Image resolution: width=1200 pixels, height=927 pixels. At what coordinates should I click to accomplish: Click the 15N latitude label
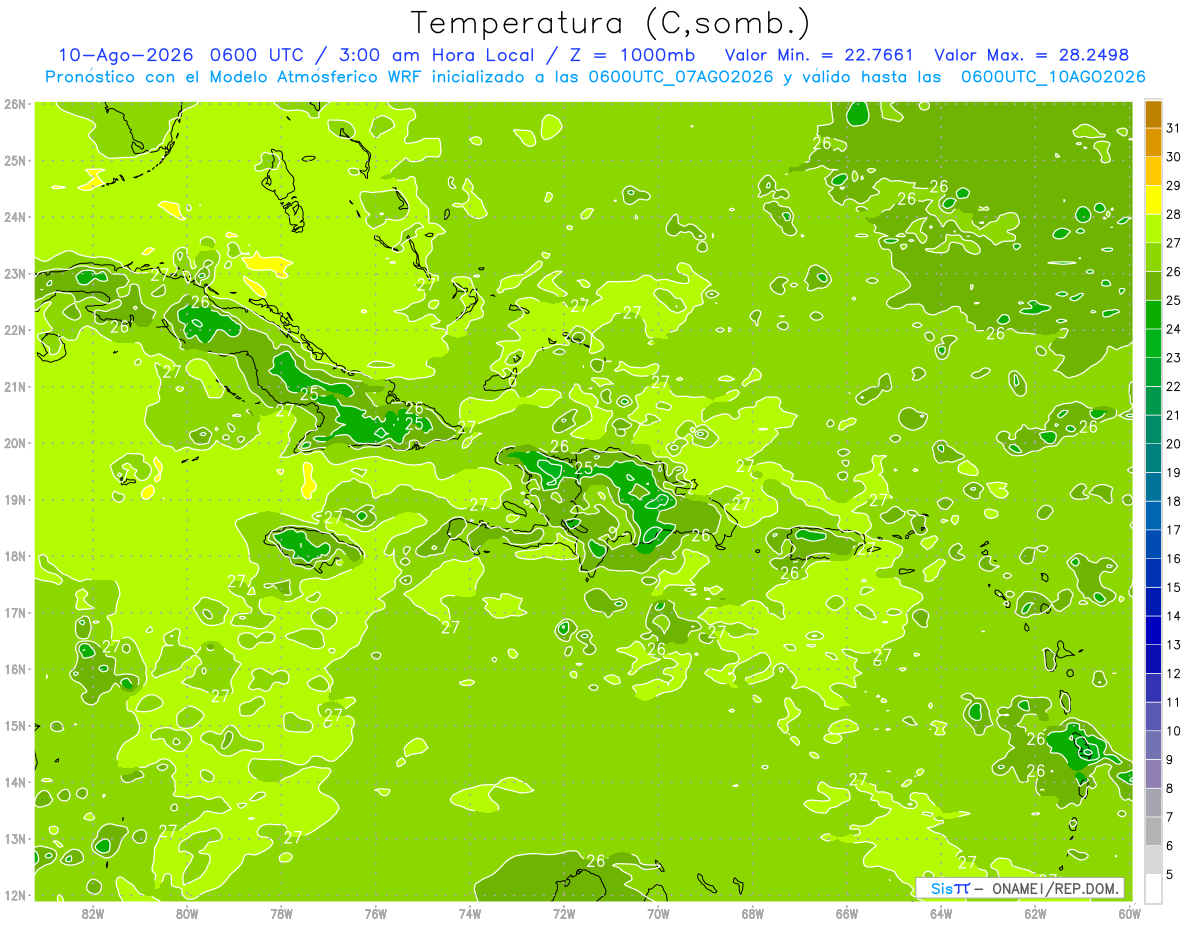pyautogui.click(x=14, y=725)
